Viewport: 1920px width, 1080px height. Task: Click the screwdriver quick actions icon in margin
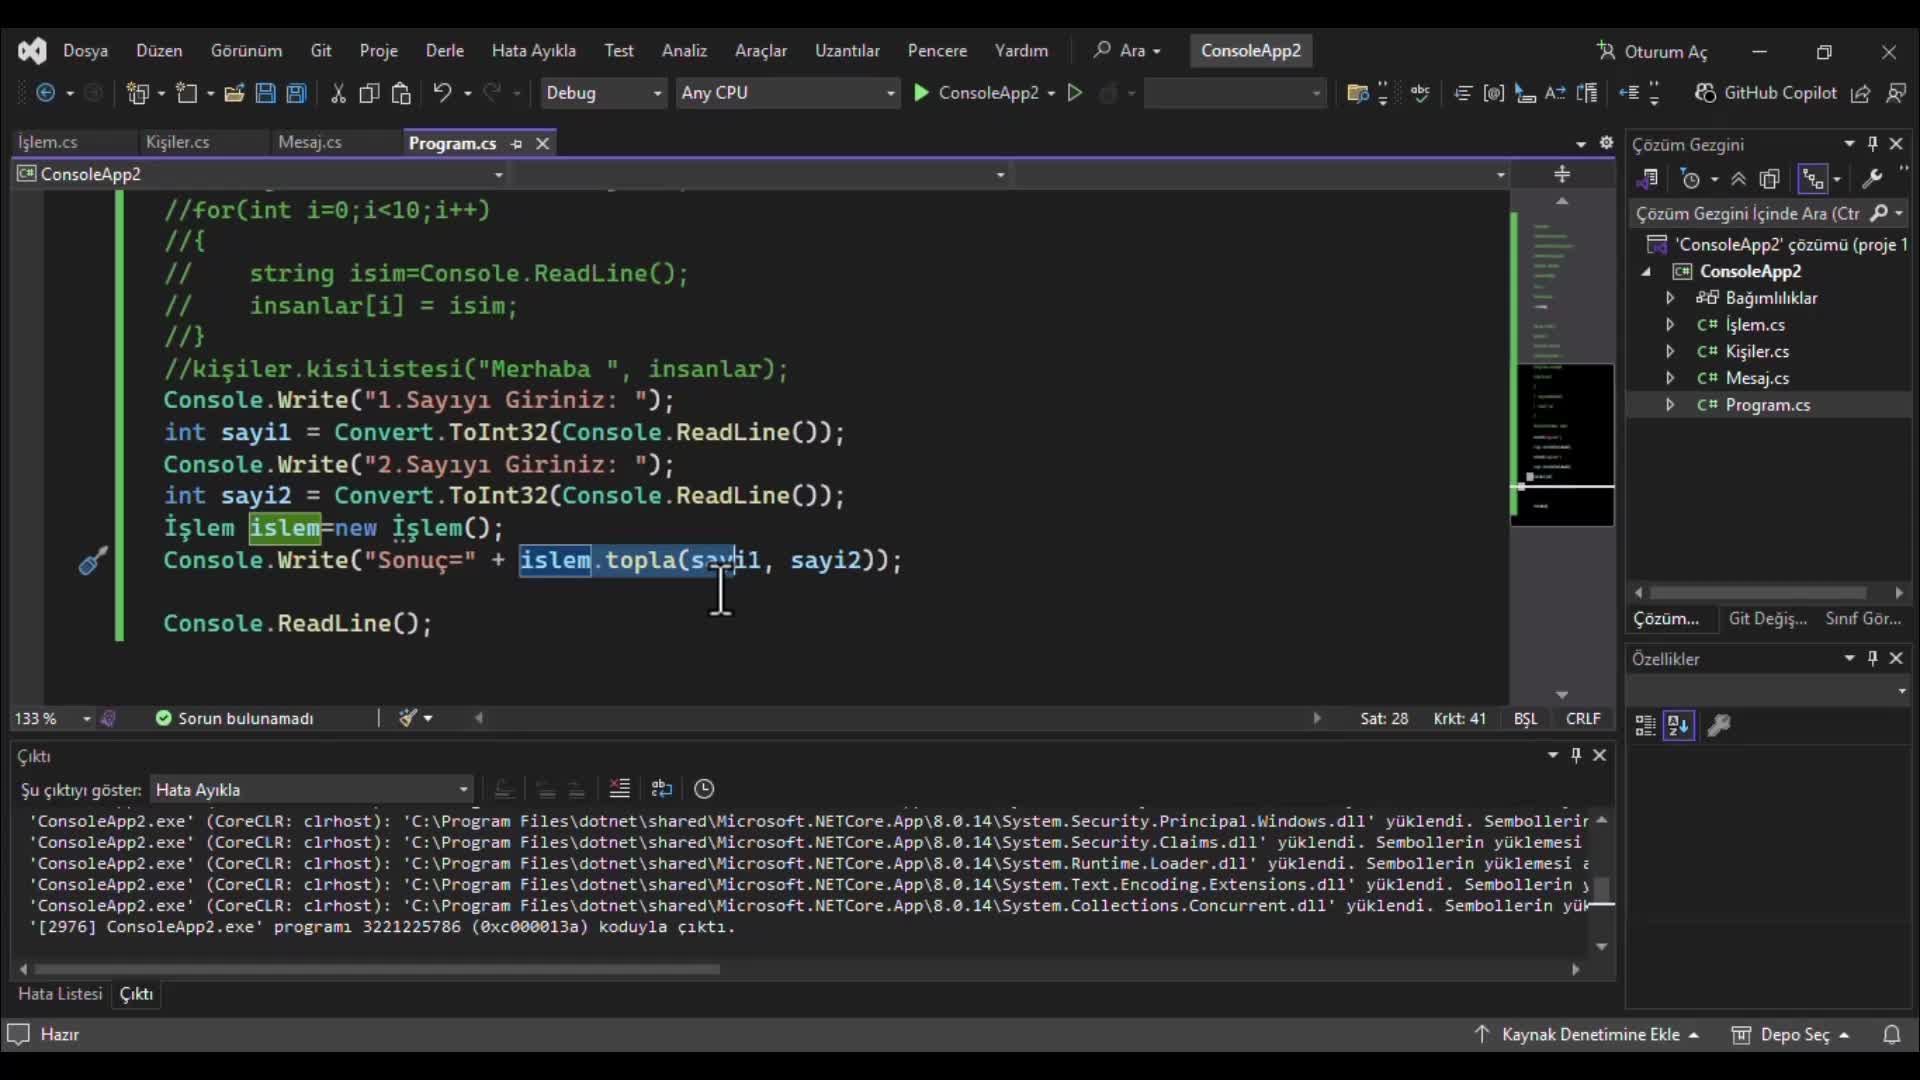coord(92,561)
